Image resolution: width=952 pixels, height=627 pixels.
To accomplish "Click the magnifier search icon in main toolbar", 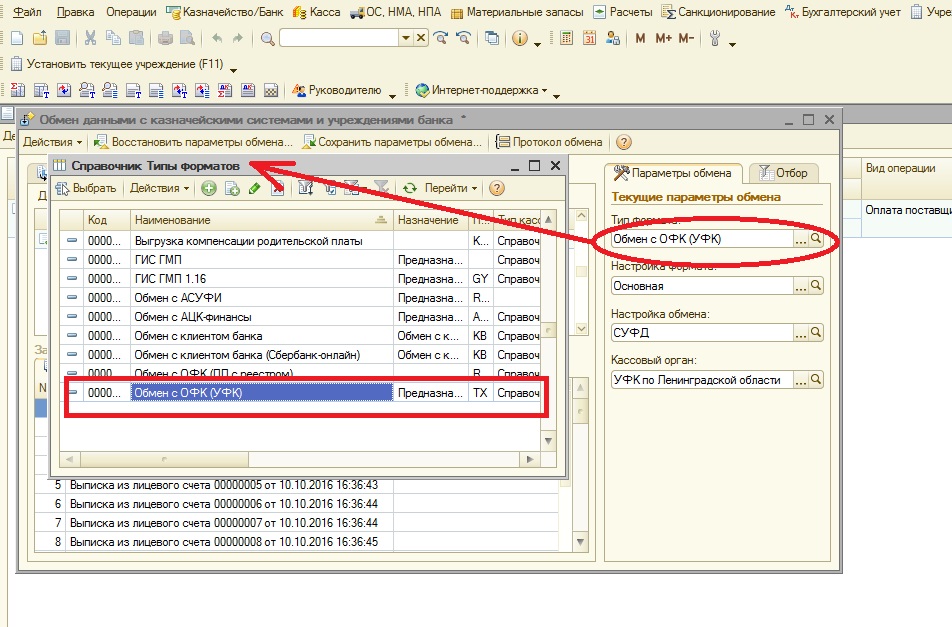I will click(x=267, y=39).
